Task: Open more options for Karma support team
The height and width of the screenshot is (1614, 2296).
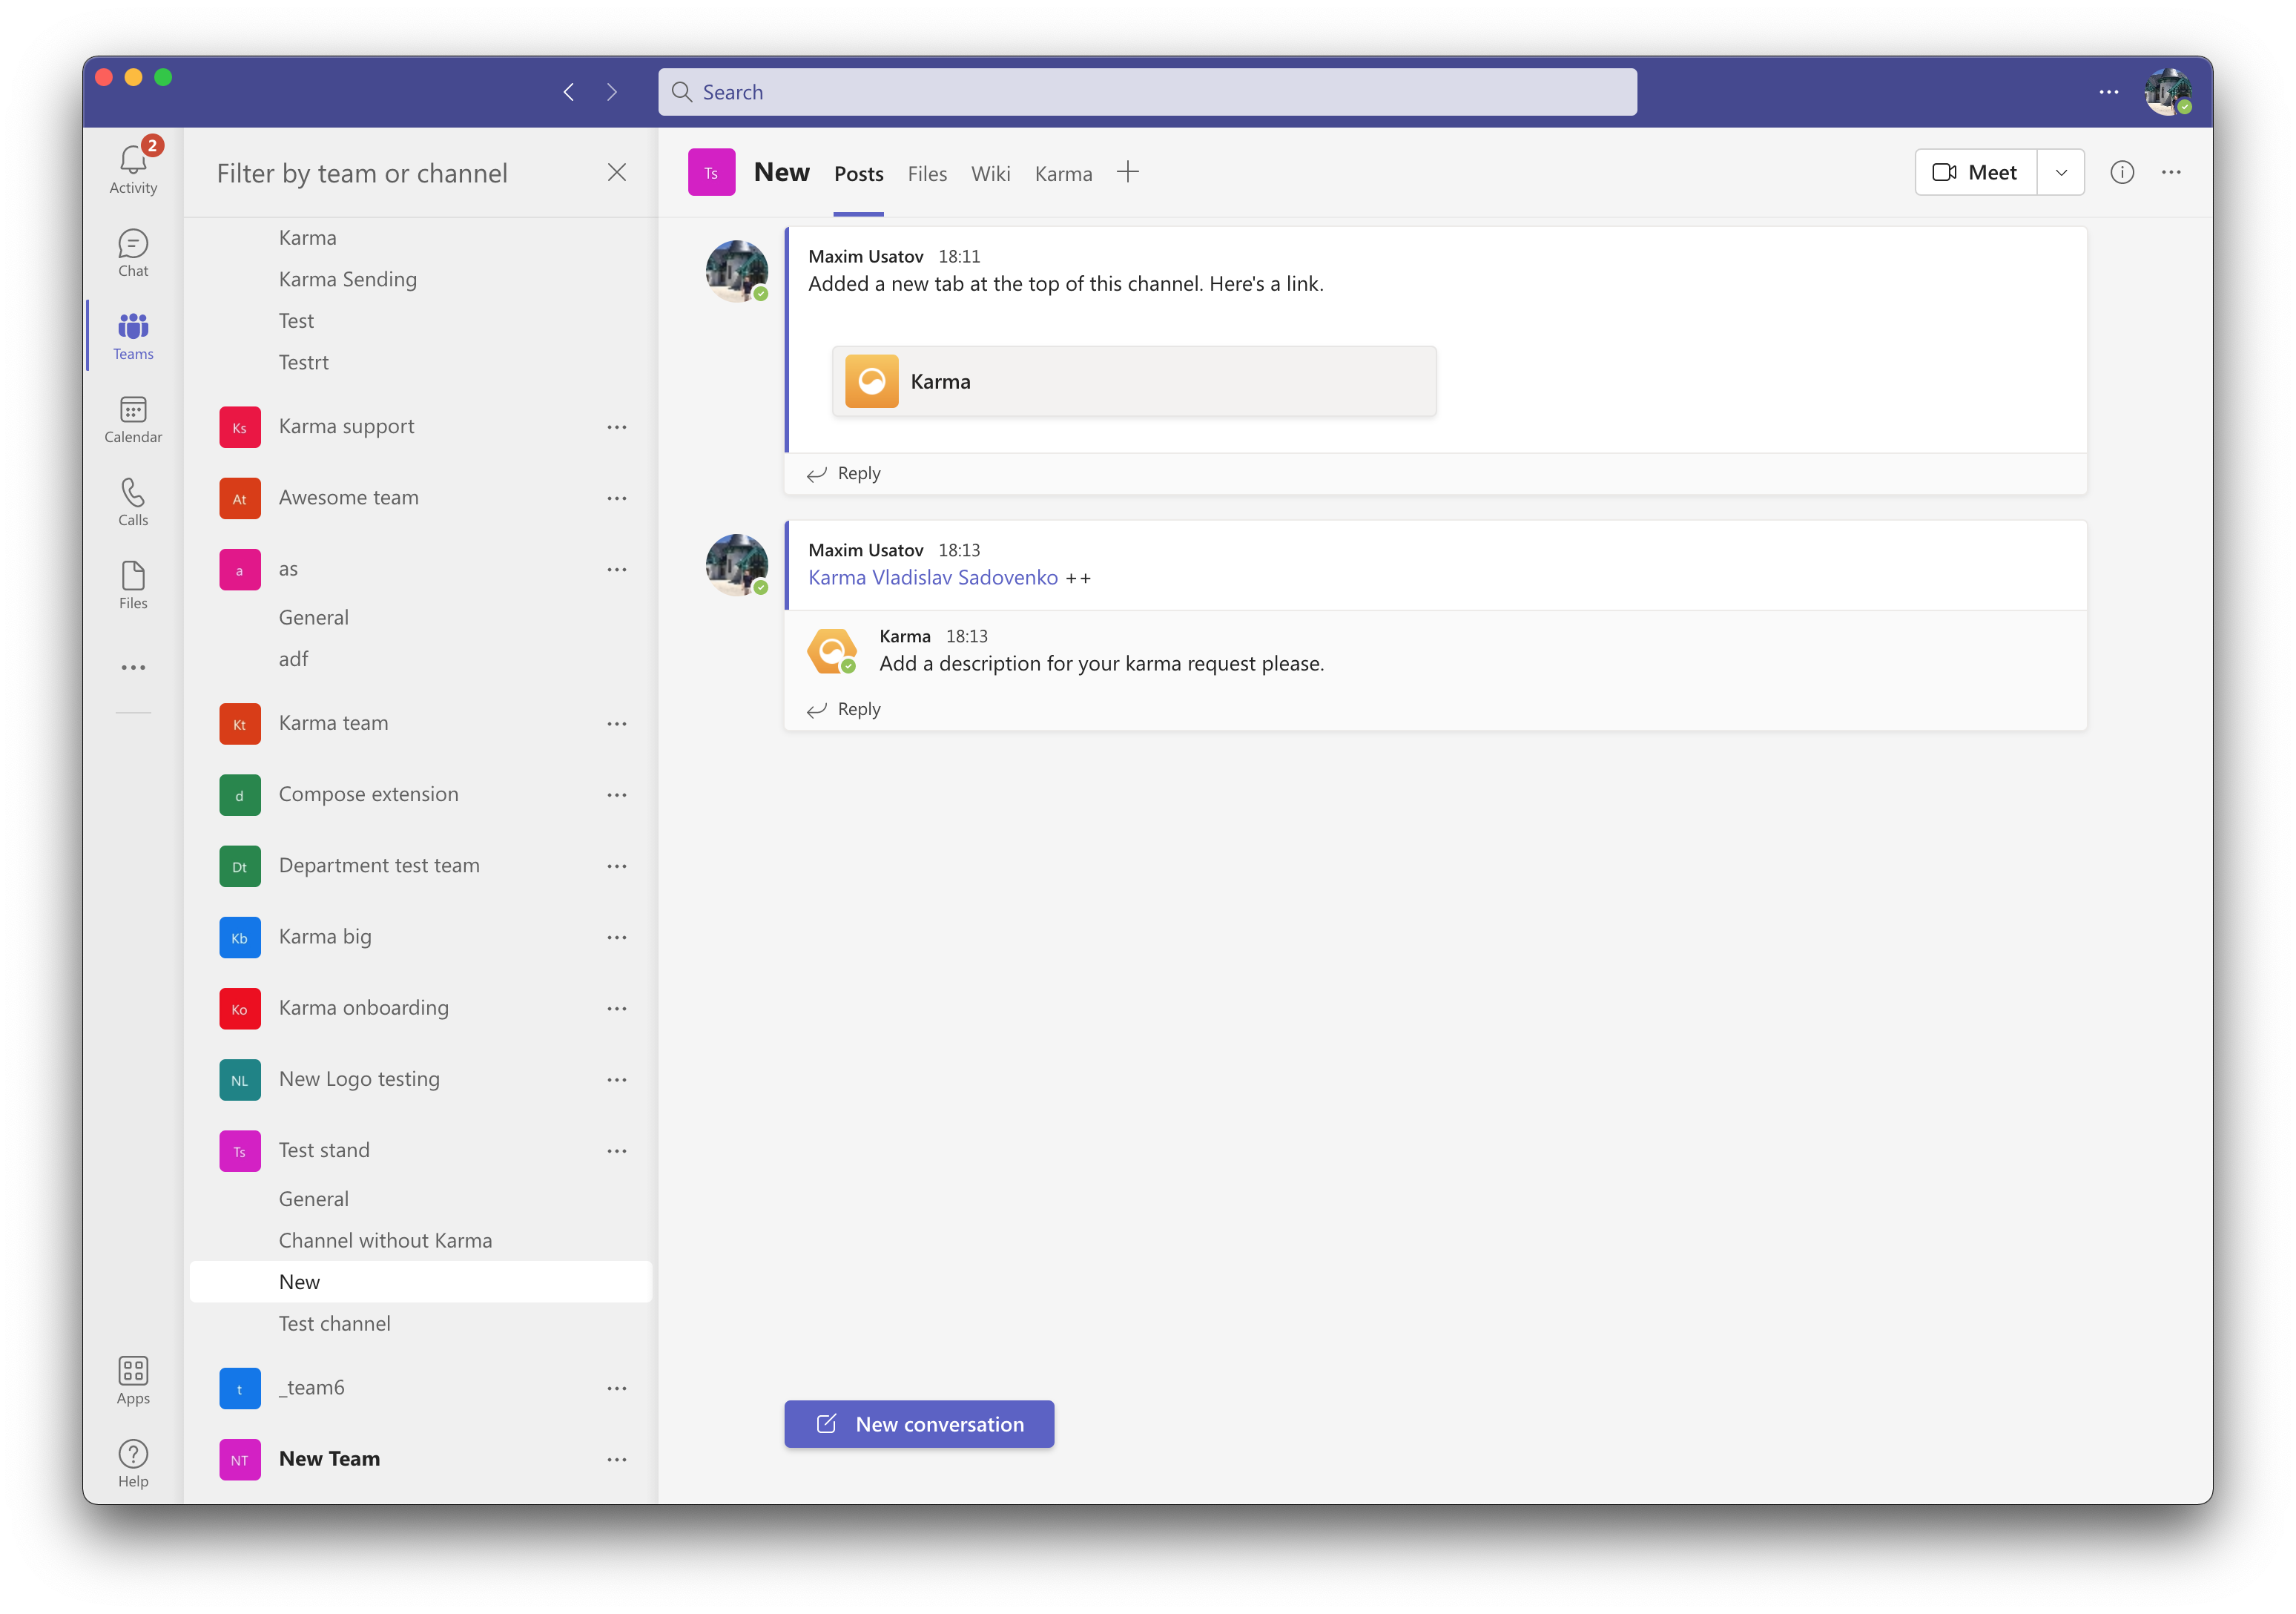Action: [x=616, y=427]
